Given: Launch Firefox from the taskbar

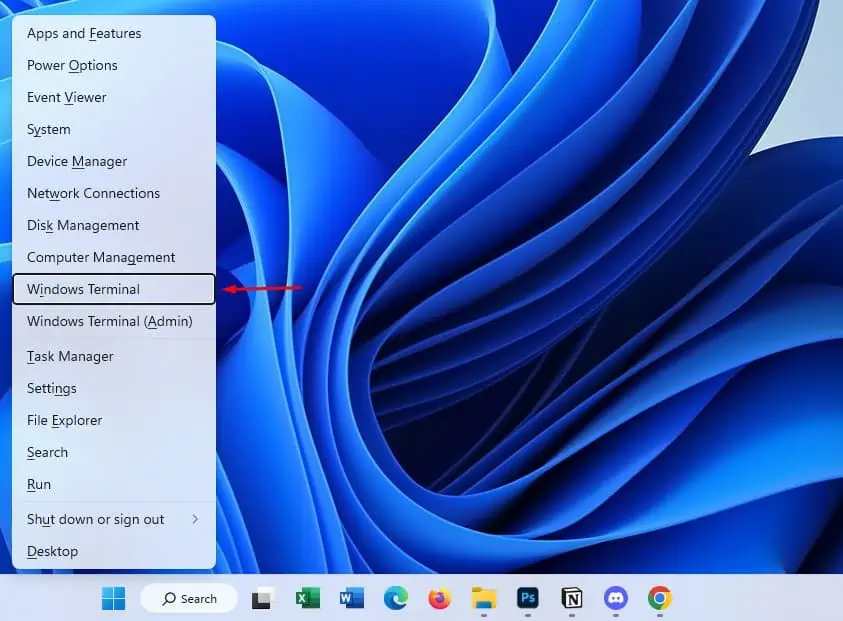Looking at the screenshot, I should pos(439,598).
